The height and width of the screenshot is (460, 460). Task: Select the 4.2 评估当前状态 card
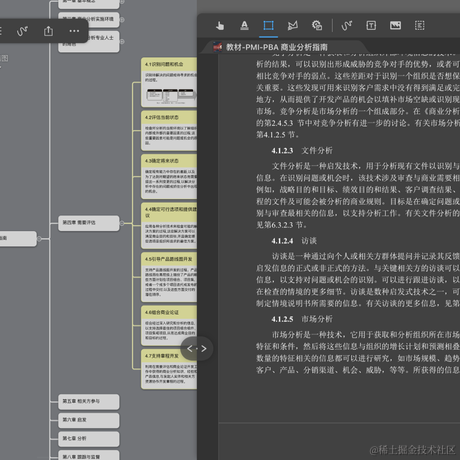169,131
